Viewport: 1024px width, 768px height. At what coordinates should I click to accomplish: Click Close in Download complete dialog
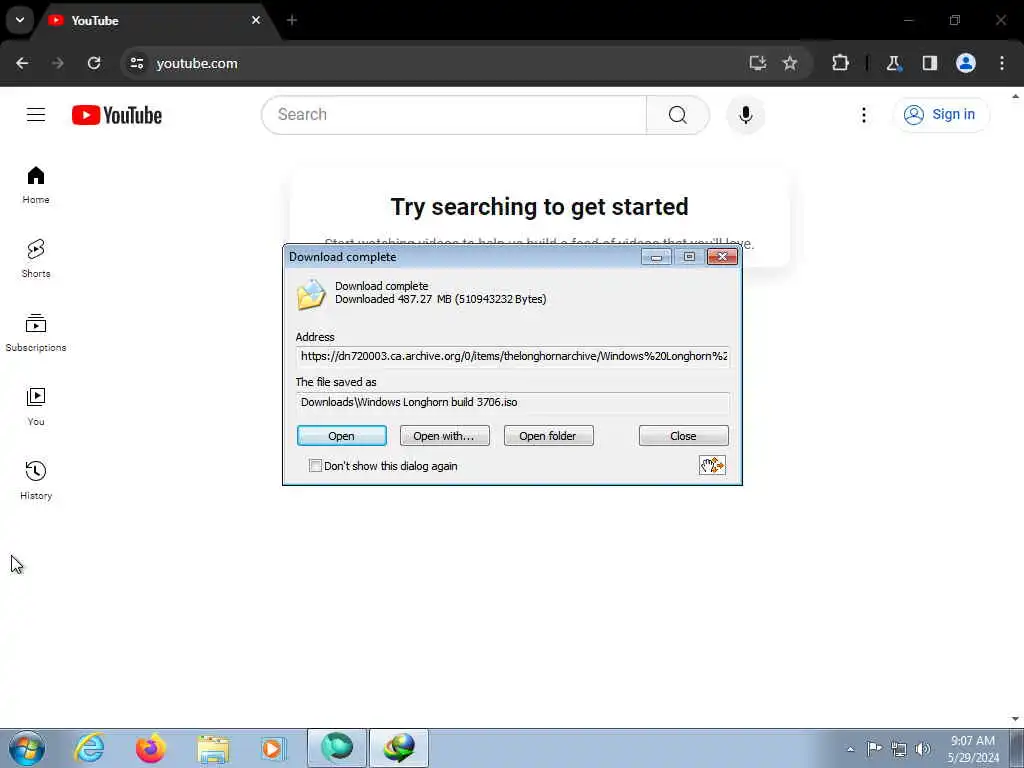pyautogui.click(x=683, y=436)
